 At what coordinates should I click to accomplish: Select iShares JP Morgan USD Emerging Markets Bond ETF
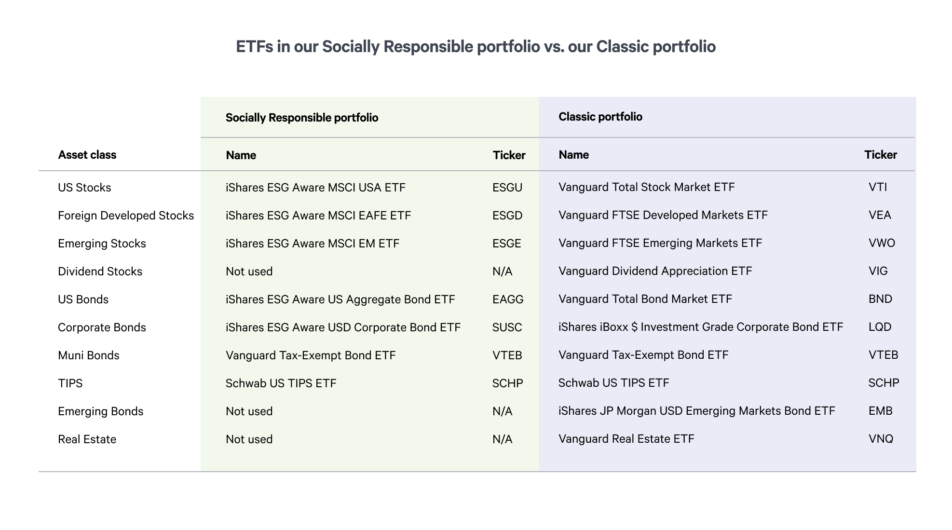[x=697, y=411]
